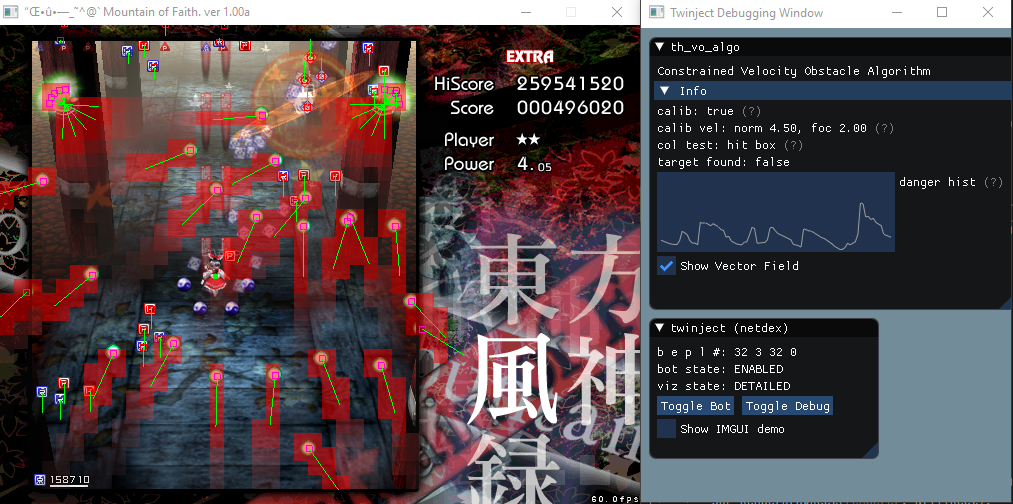Click 'Constrained Velocity Obstacle Algorithm' text

click(793, 71)
